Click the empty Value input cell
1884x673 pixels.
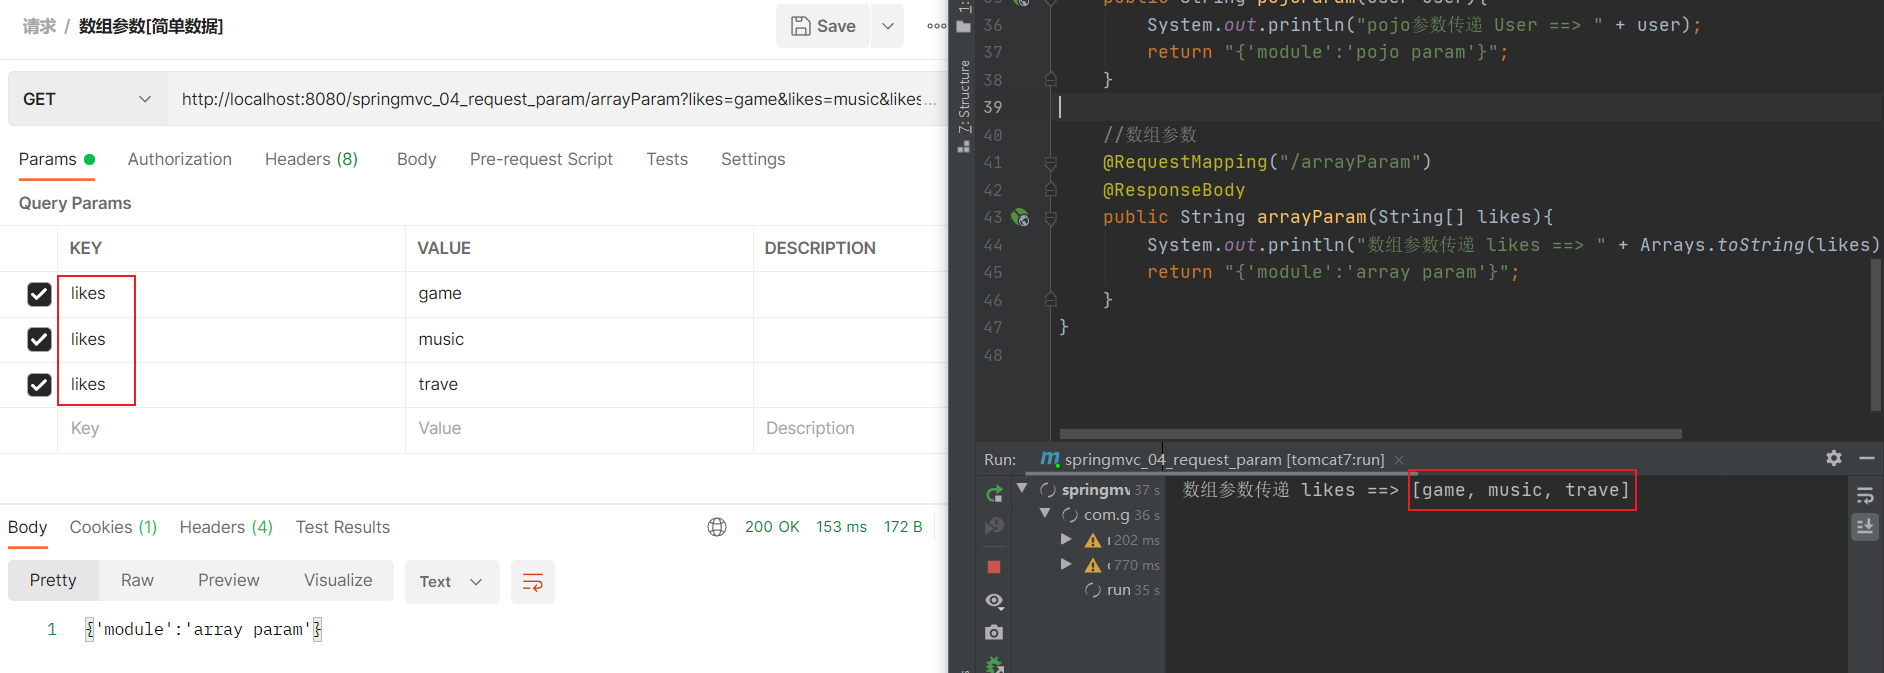click(x=579, y=429)
